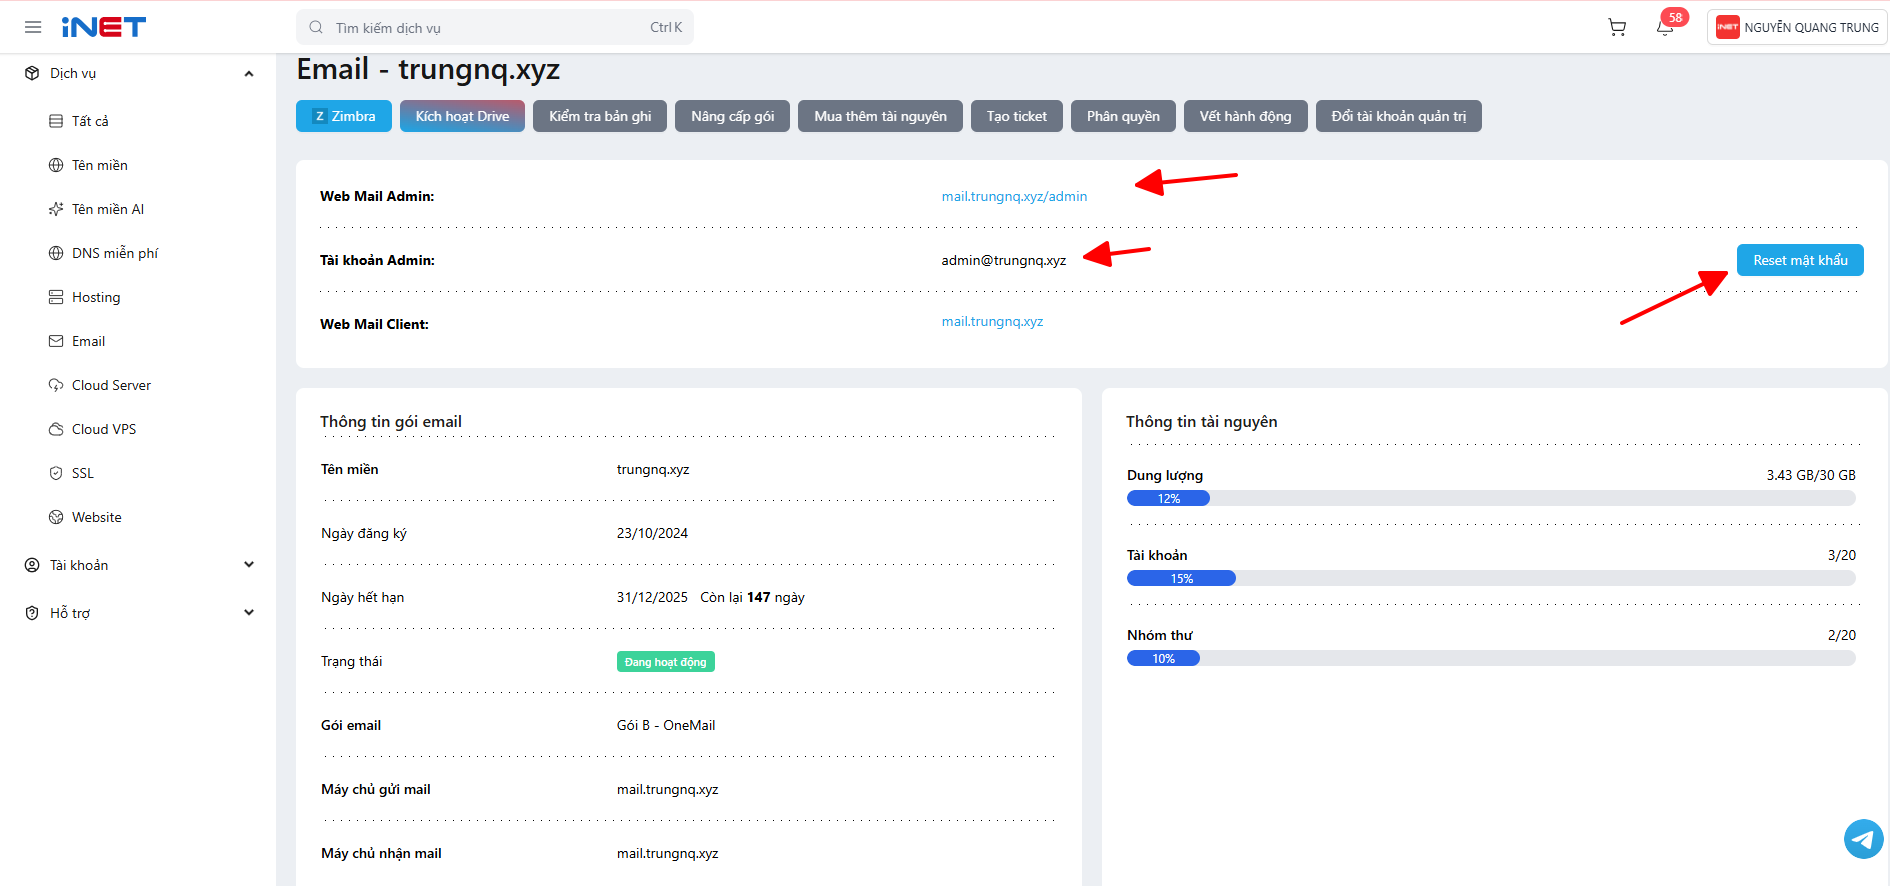The height and width of the screenshot is (886, 1890).
Task: Open the mail.trungnq.xyz/admin link
Action: point(1014,196)
